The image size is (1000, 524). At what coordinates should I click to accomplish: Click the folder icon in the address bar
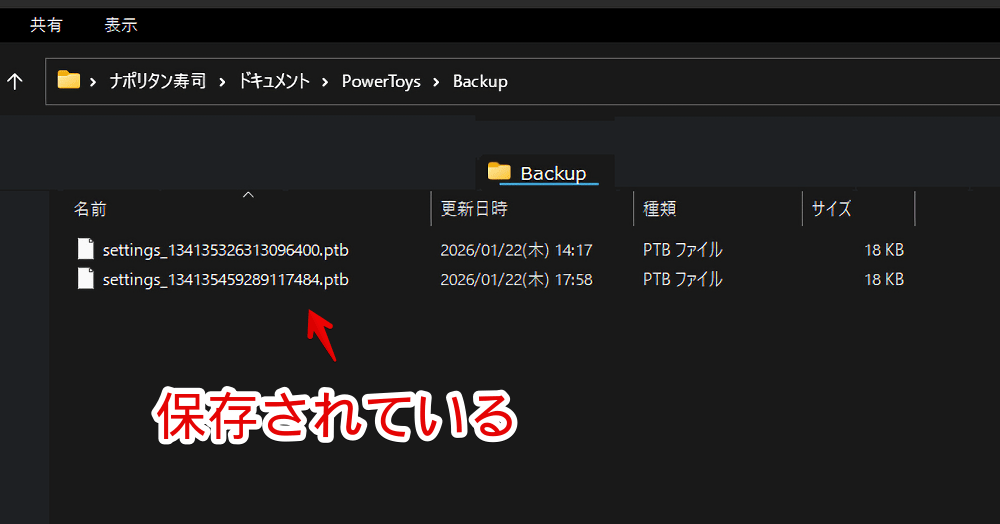tap(68, 81)
